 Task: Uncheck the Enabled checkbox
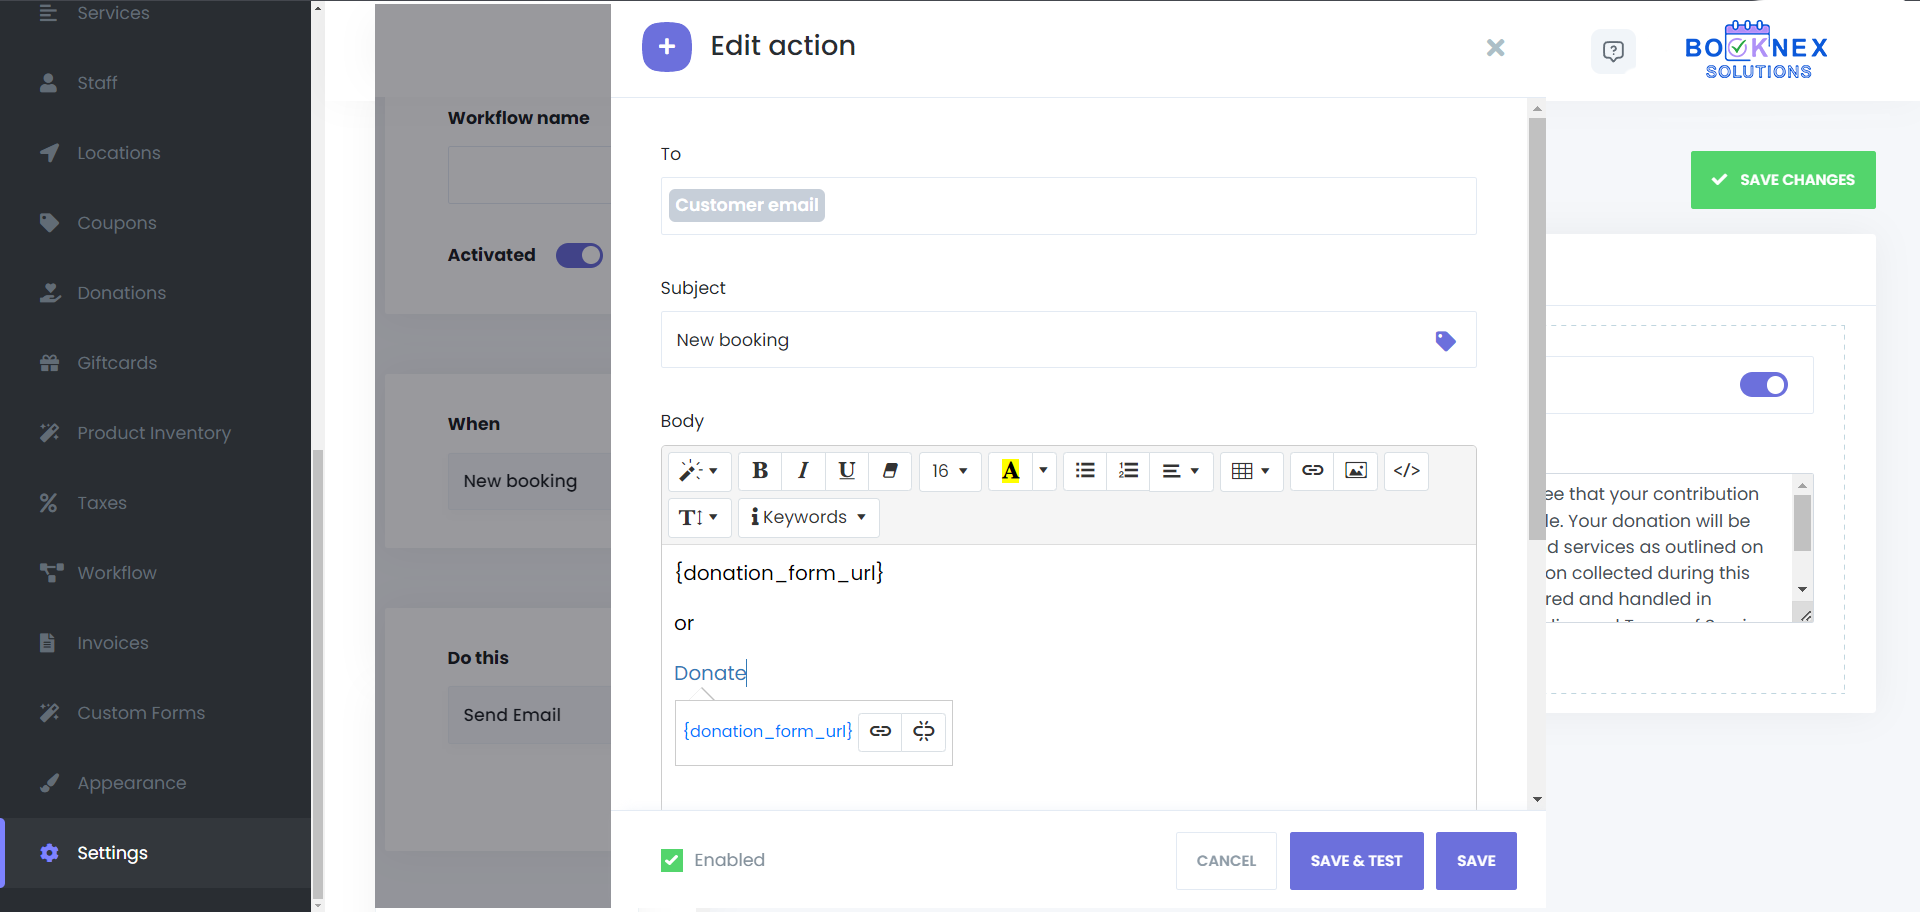click(x=672, y=860)
